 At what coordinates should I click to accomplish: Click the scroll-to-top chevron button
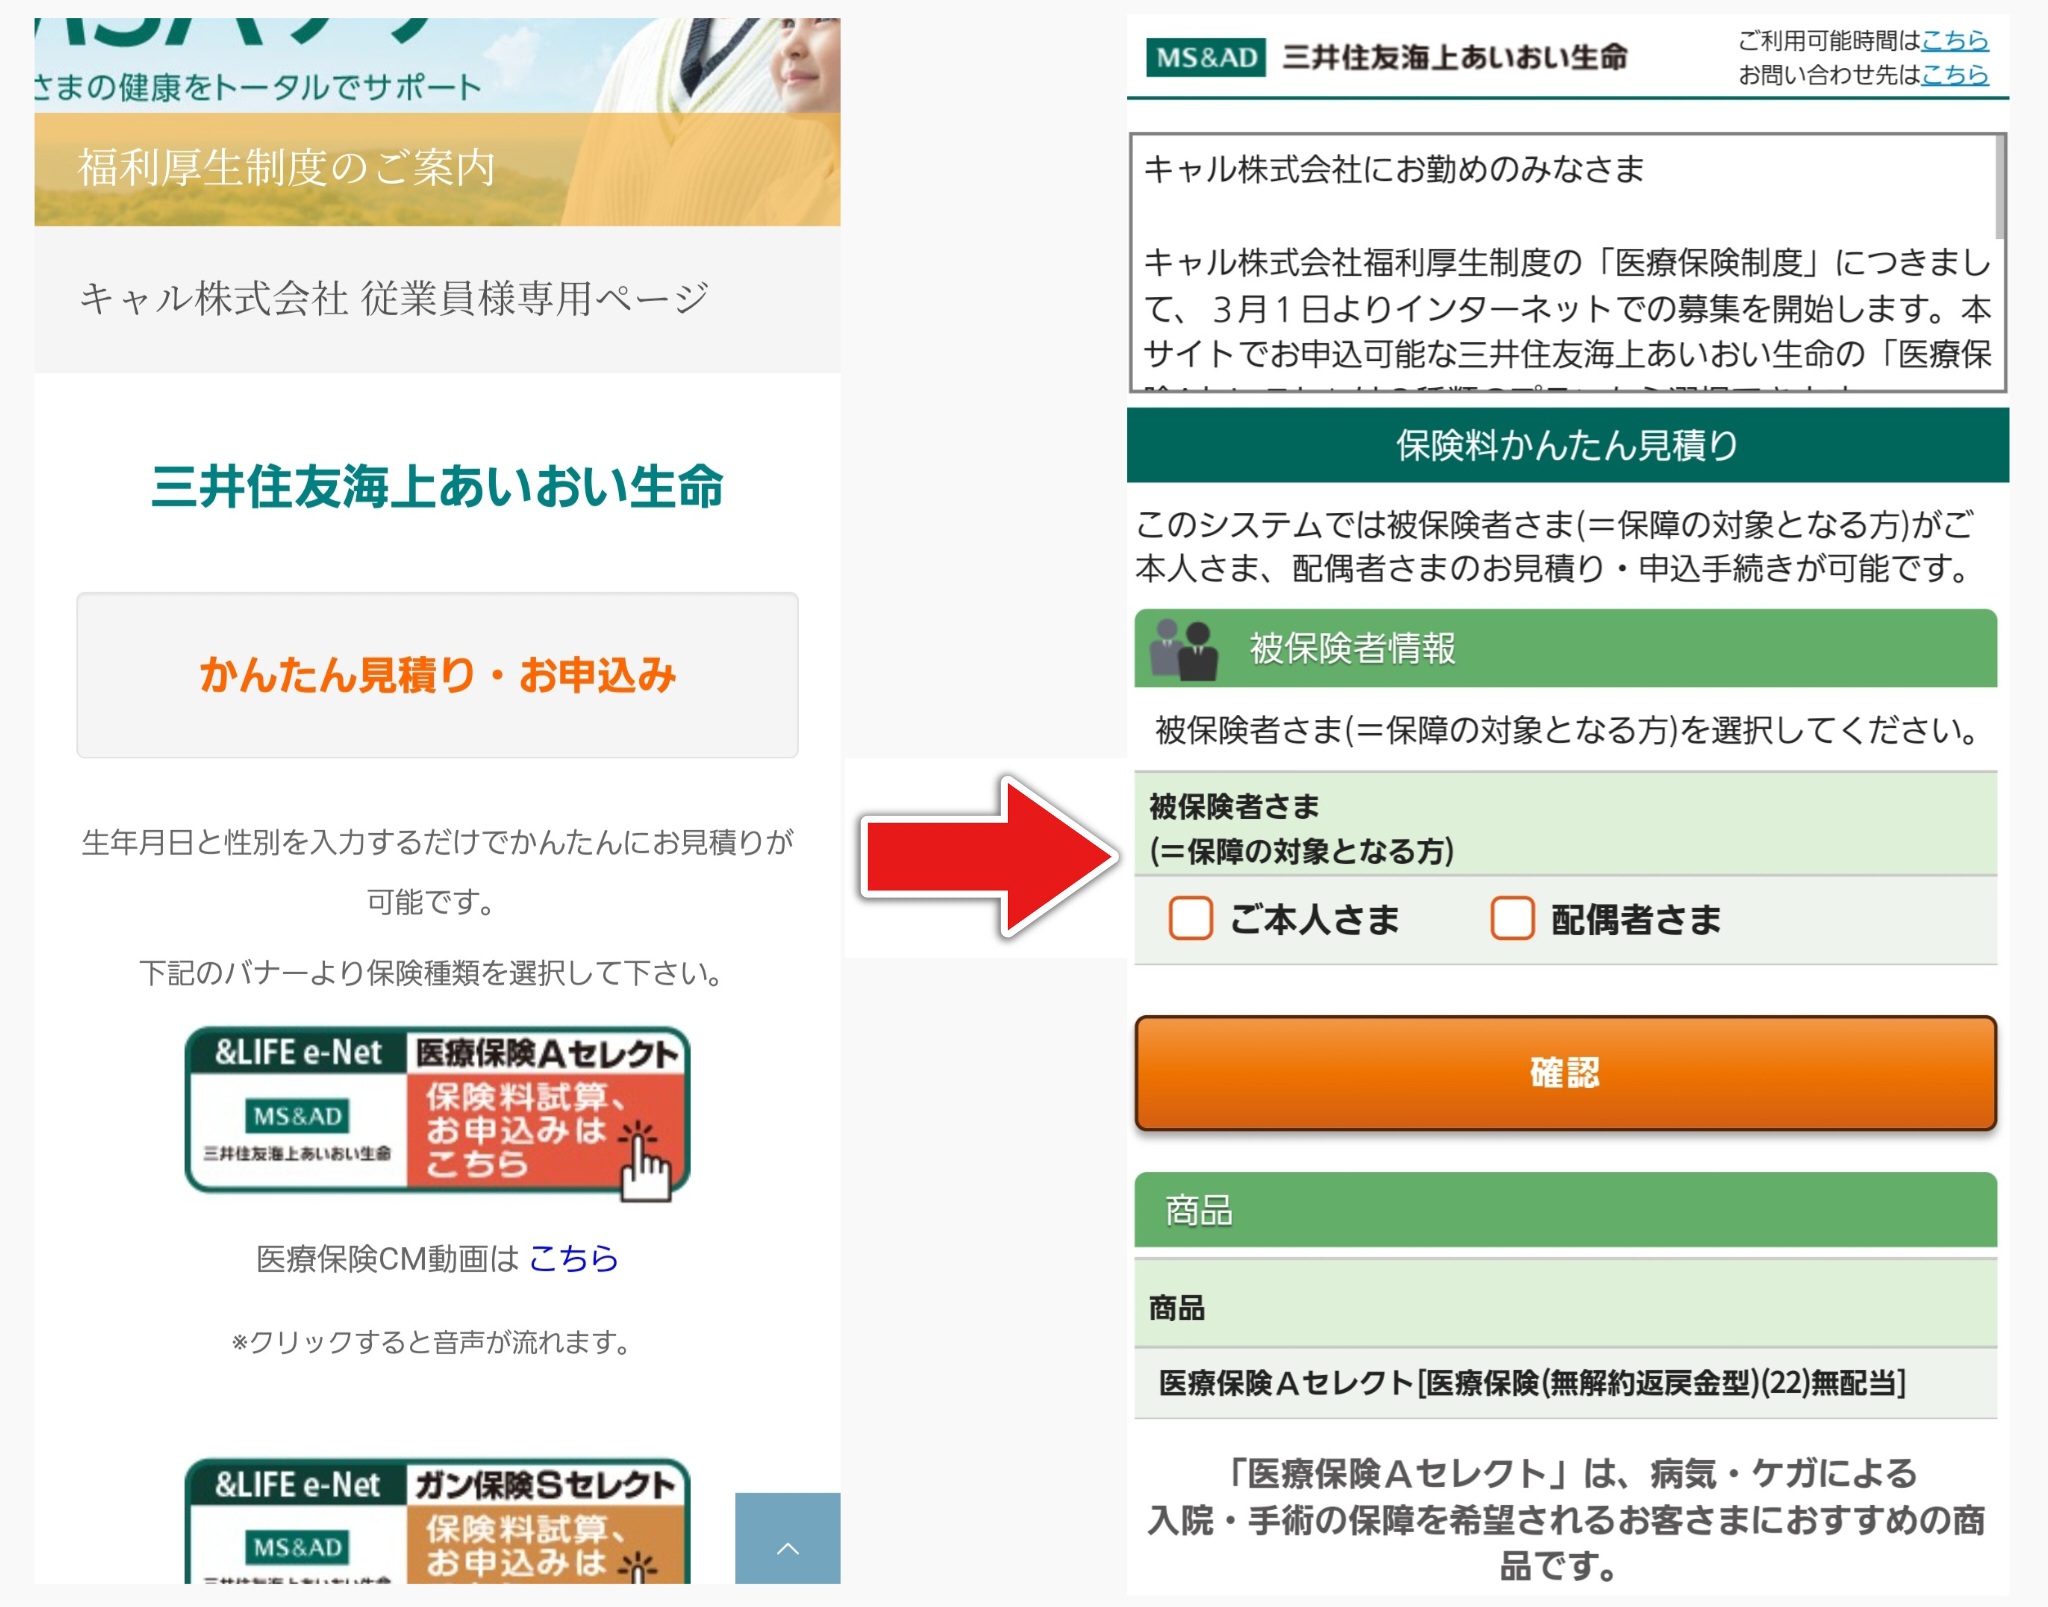coord(787,1538)
